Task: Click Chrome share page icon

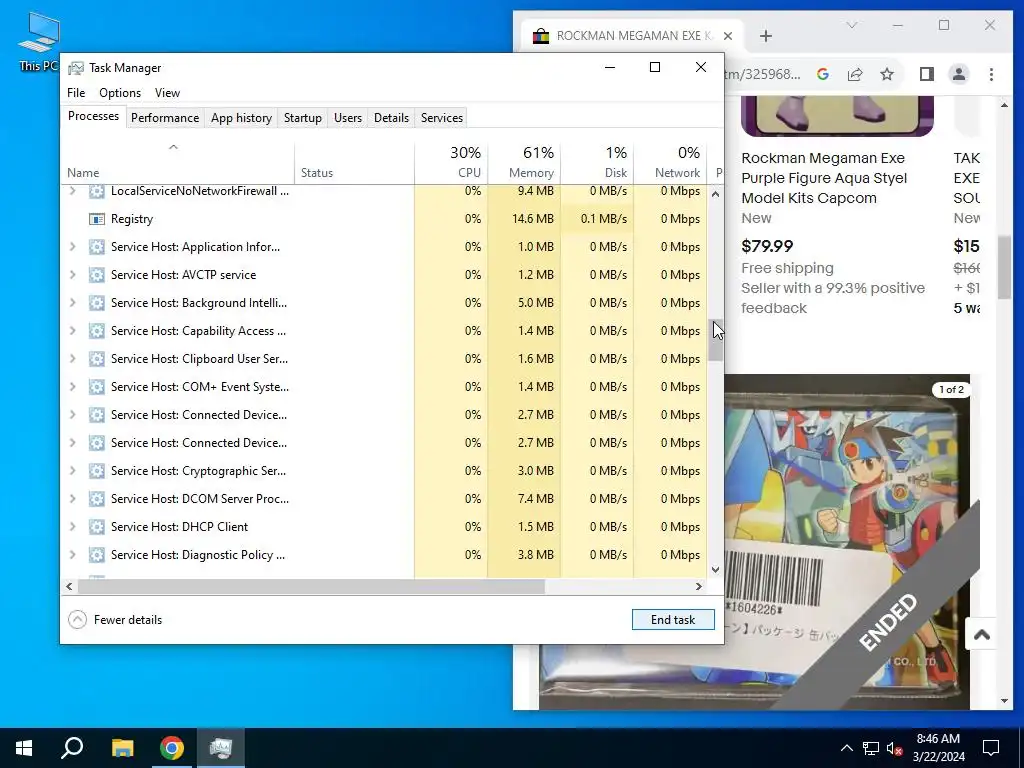Action: 855,74
